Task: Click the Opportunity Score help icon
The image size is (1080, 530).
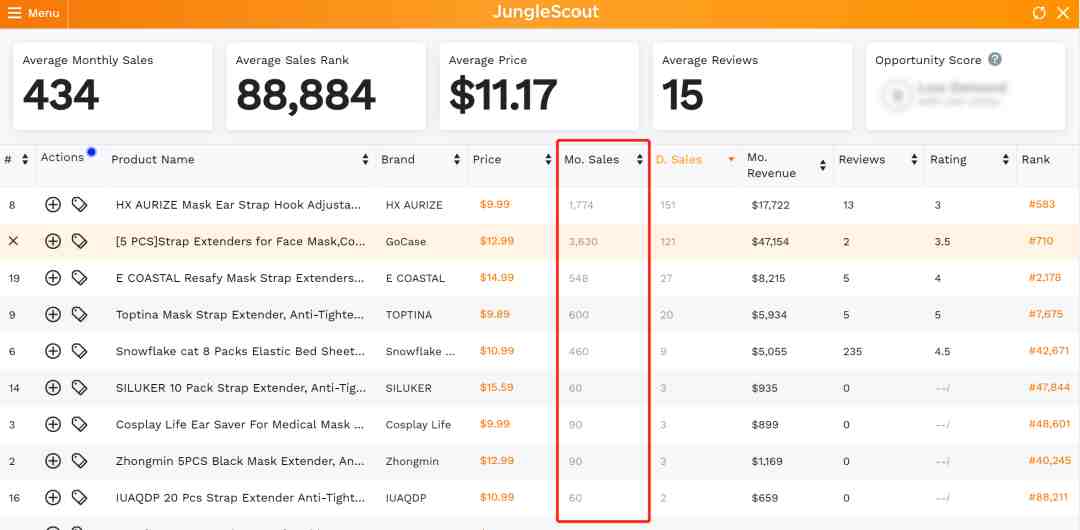Action: [995, 60]
